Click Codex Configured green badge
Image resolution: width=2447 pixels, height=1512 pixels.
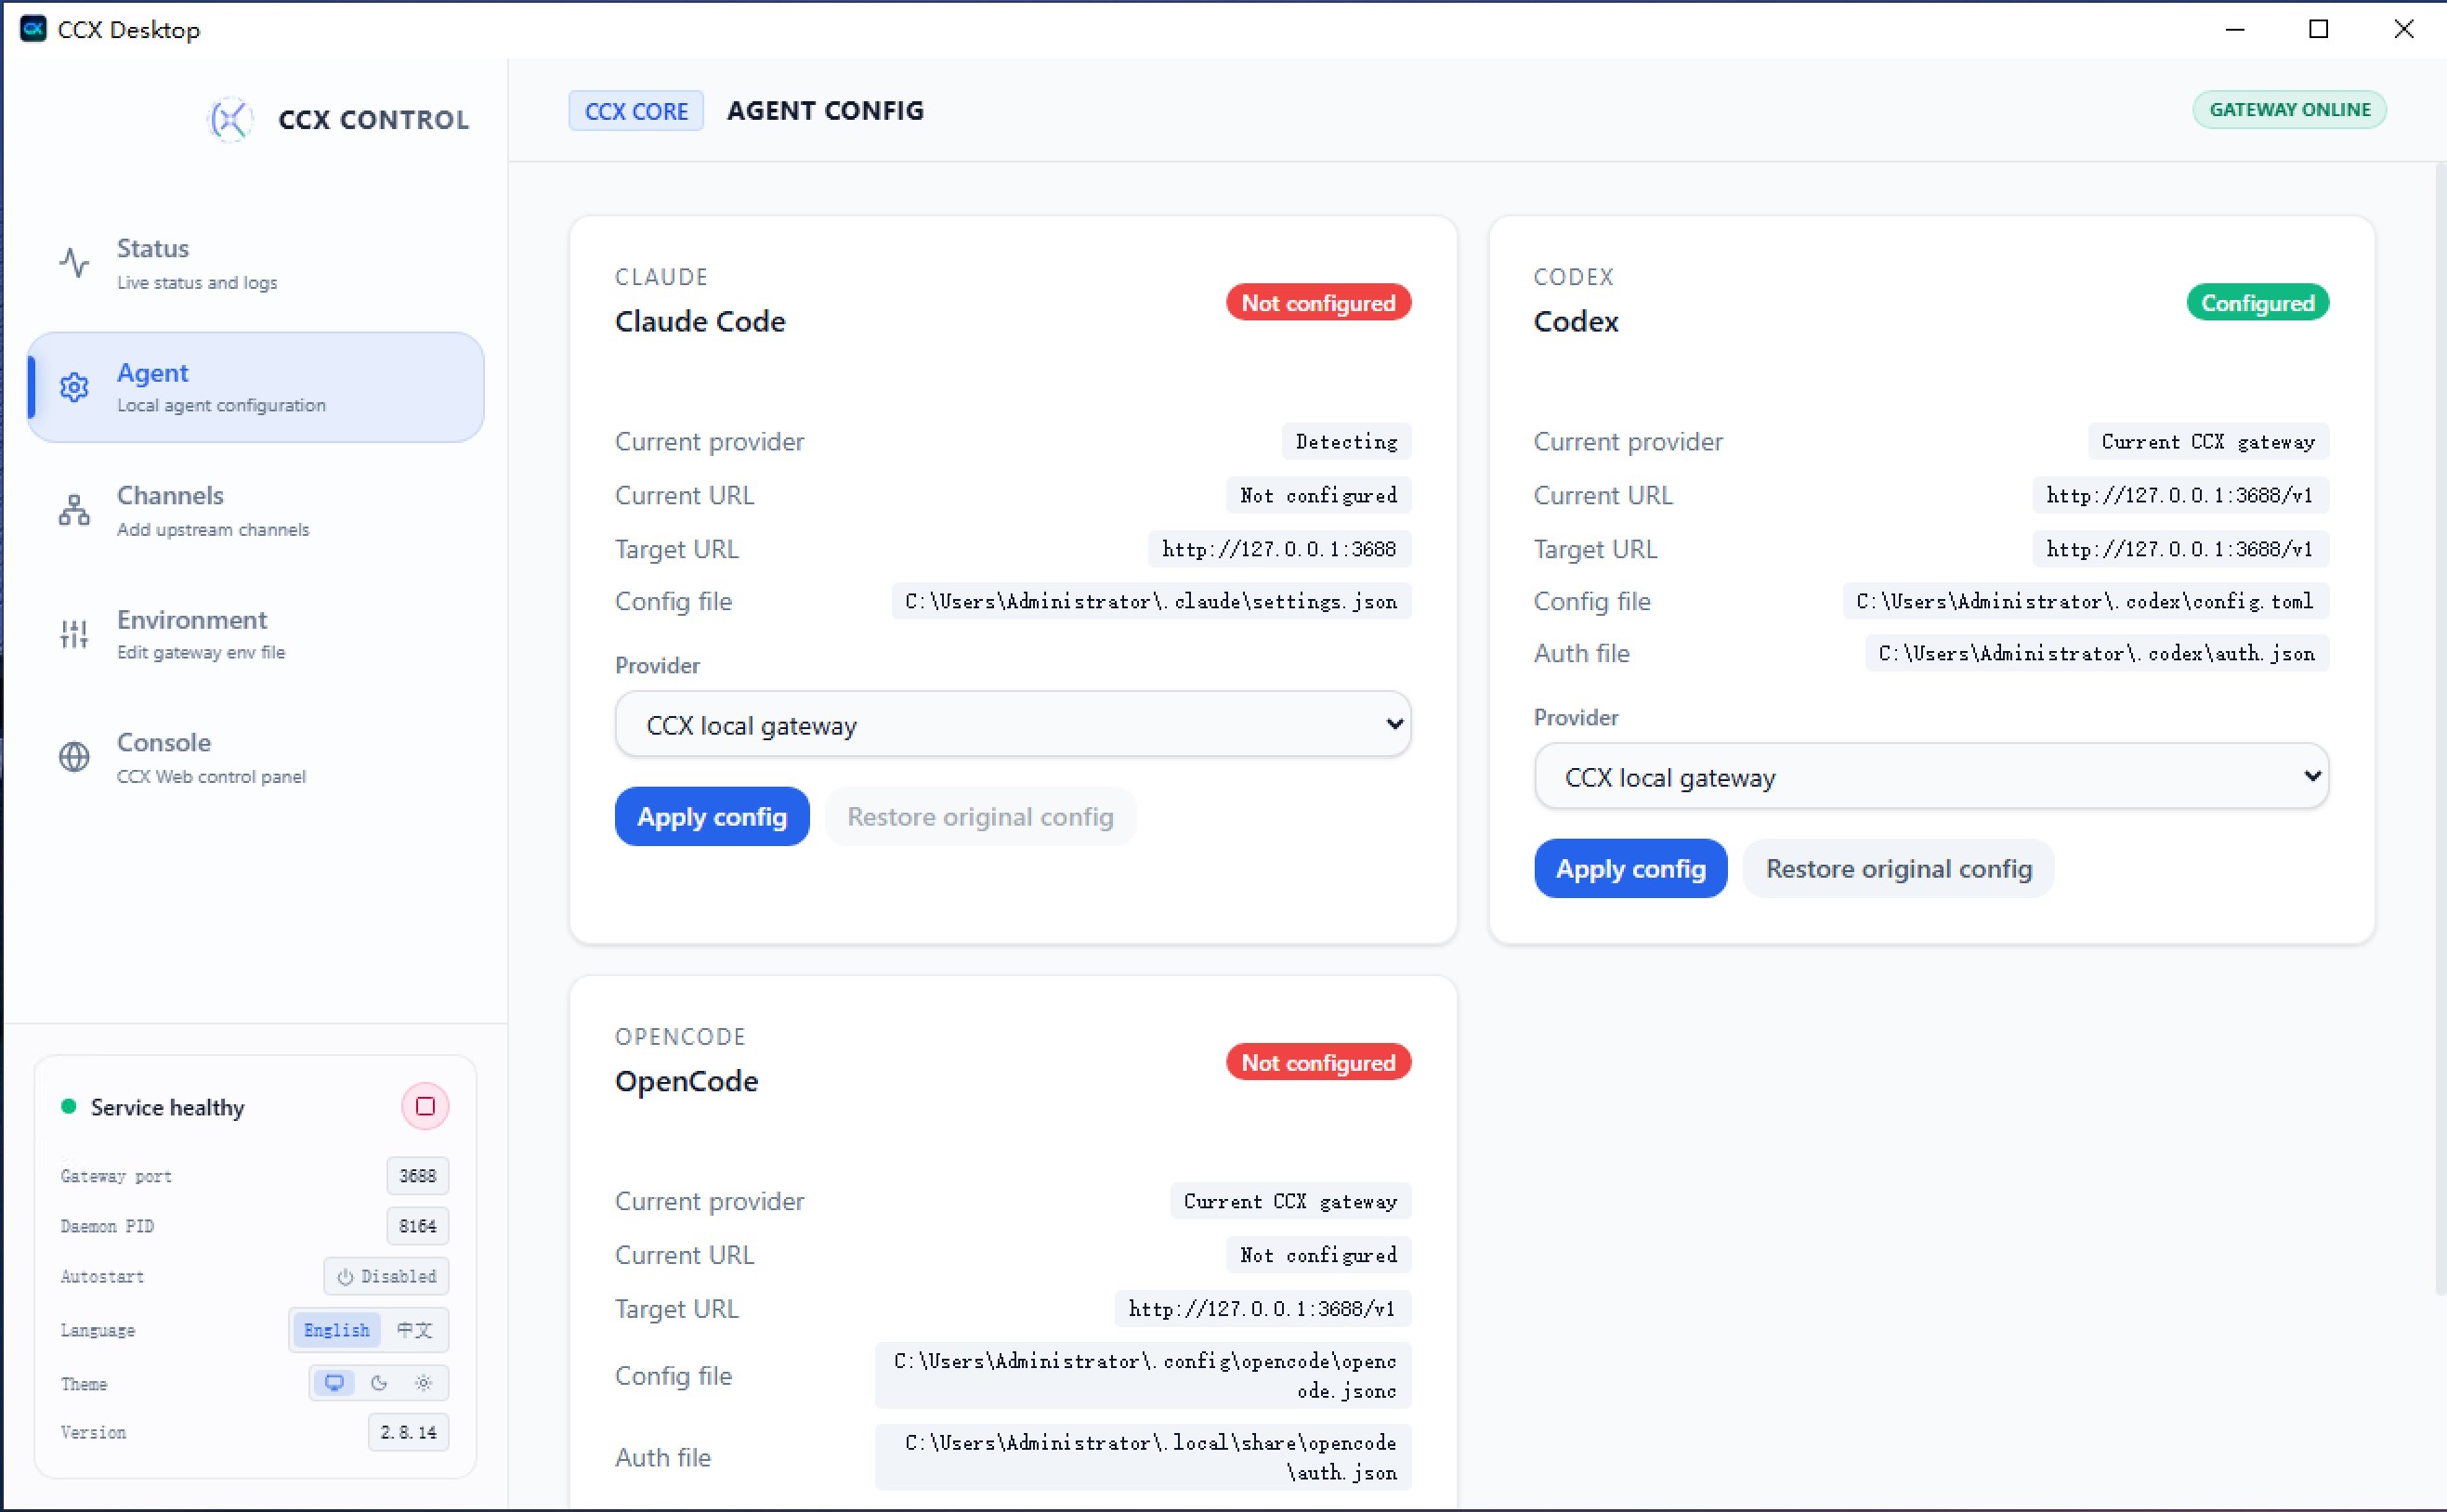(x=2257, y=303)
